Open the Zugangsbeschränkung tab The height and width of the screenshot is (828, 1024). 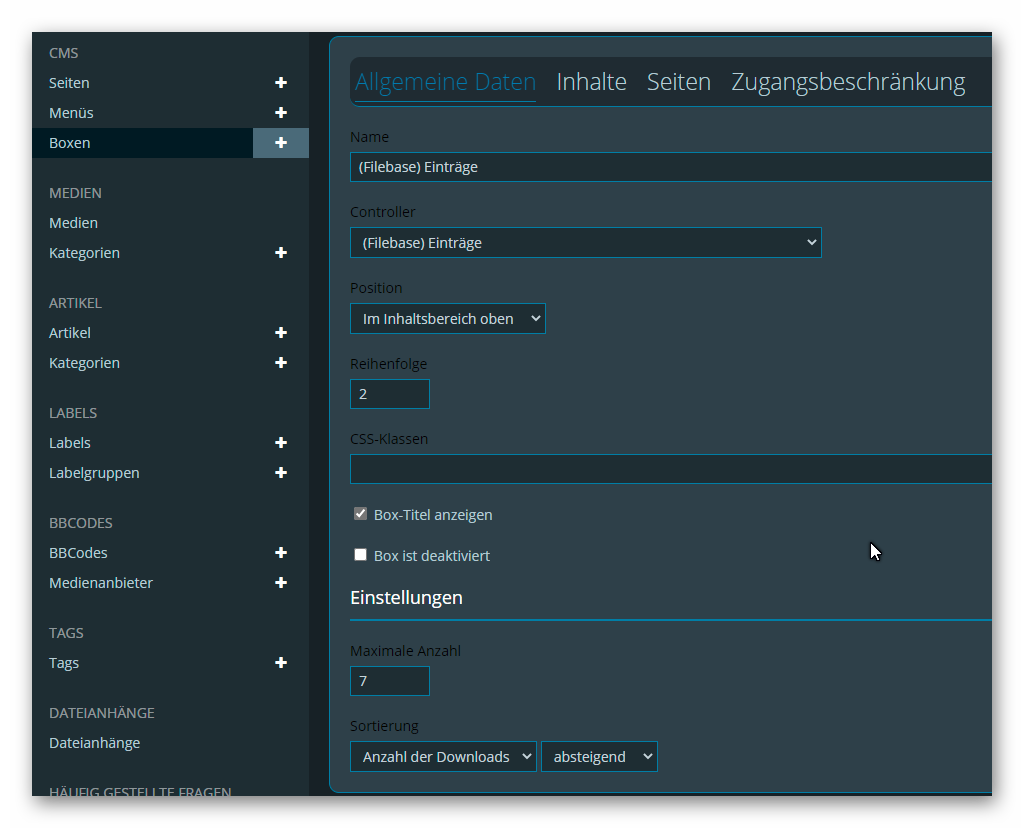coord(848,82)
